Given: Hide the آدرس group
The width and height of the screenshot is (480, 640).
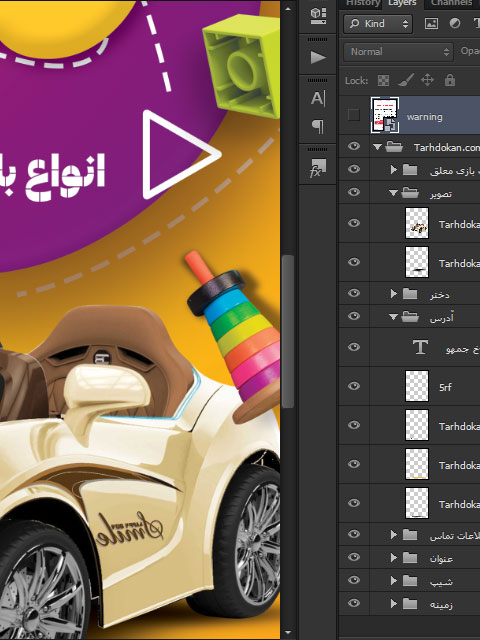Looking at the screenshot, I should pyautogui.click(x=354, y=316).
